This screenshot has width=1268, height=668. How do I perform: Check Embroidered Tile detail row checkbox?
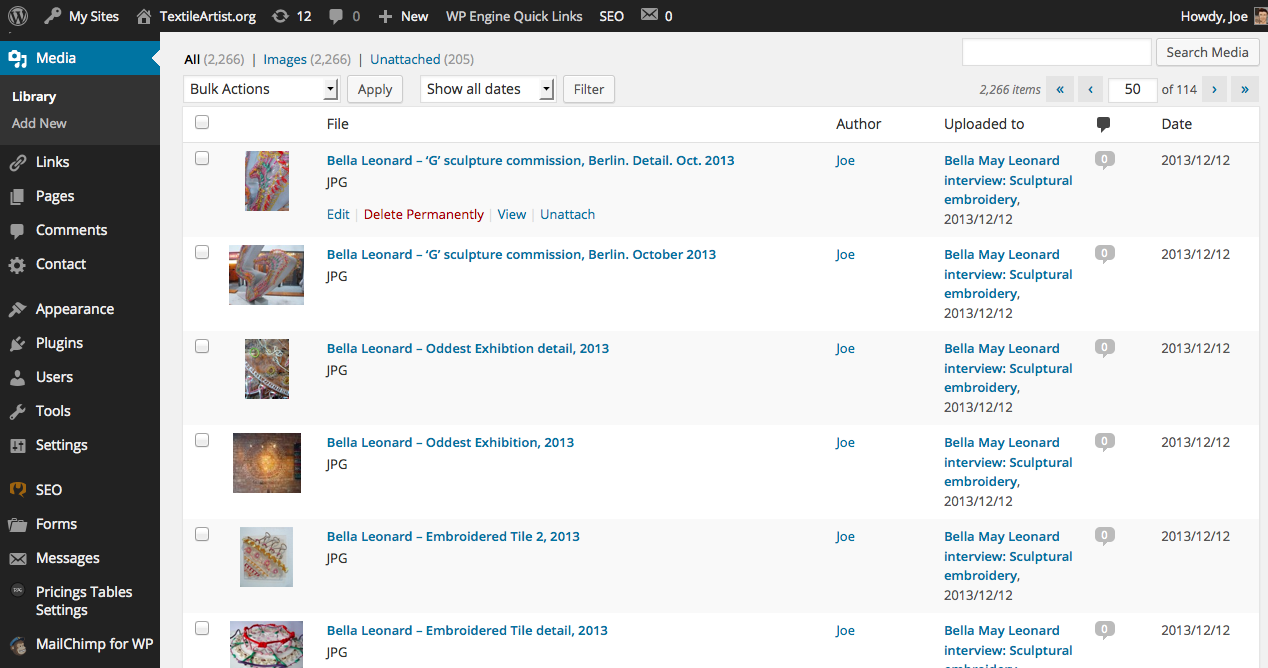pos(202,628)
